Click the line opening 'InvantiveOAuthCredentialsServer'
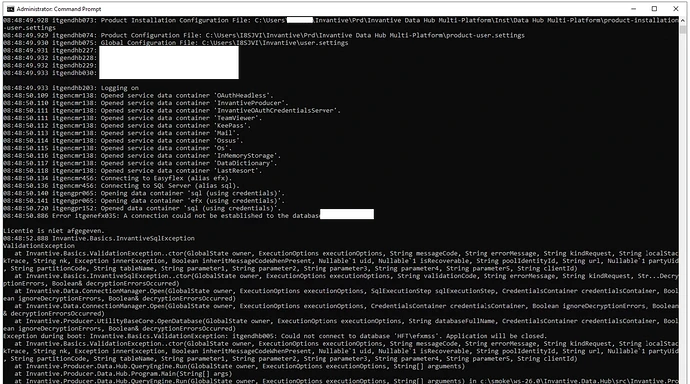Image resolution: width=690 pixels, height=384 pixels. click(x=172, y=110)
